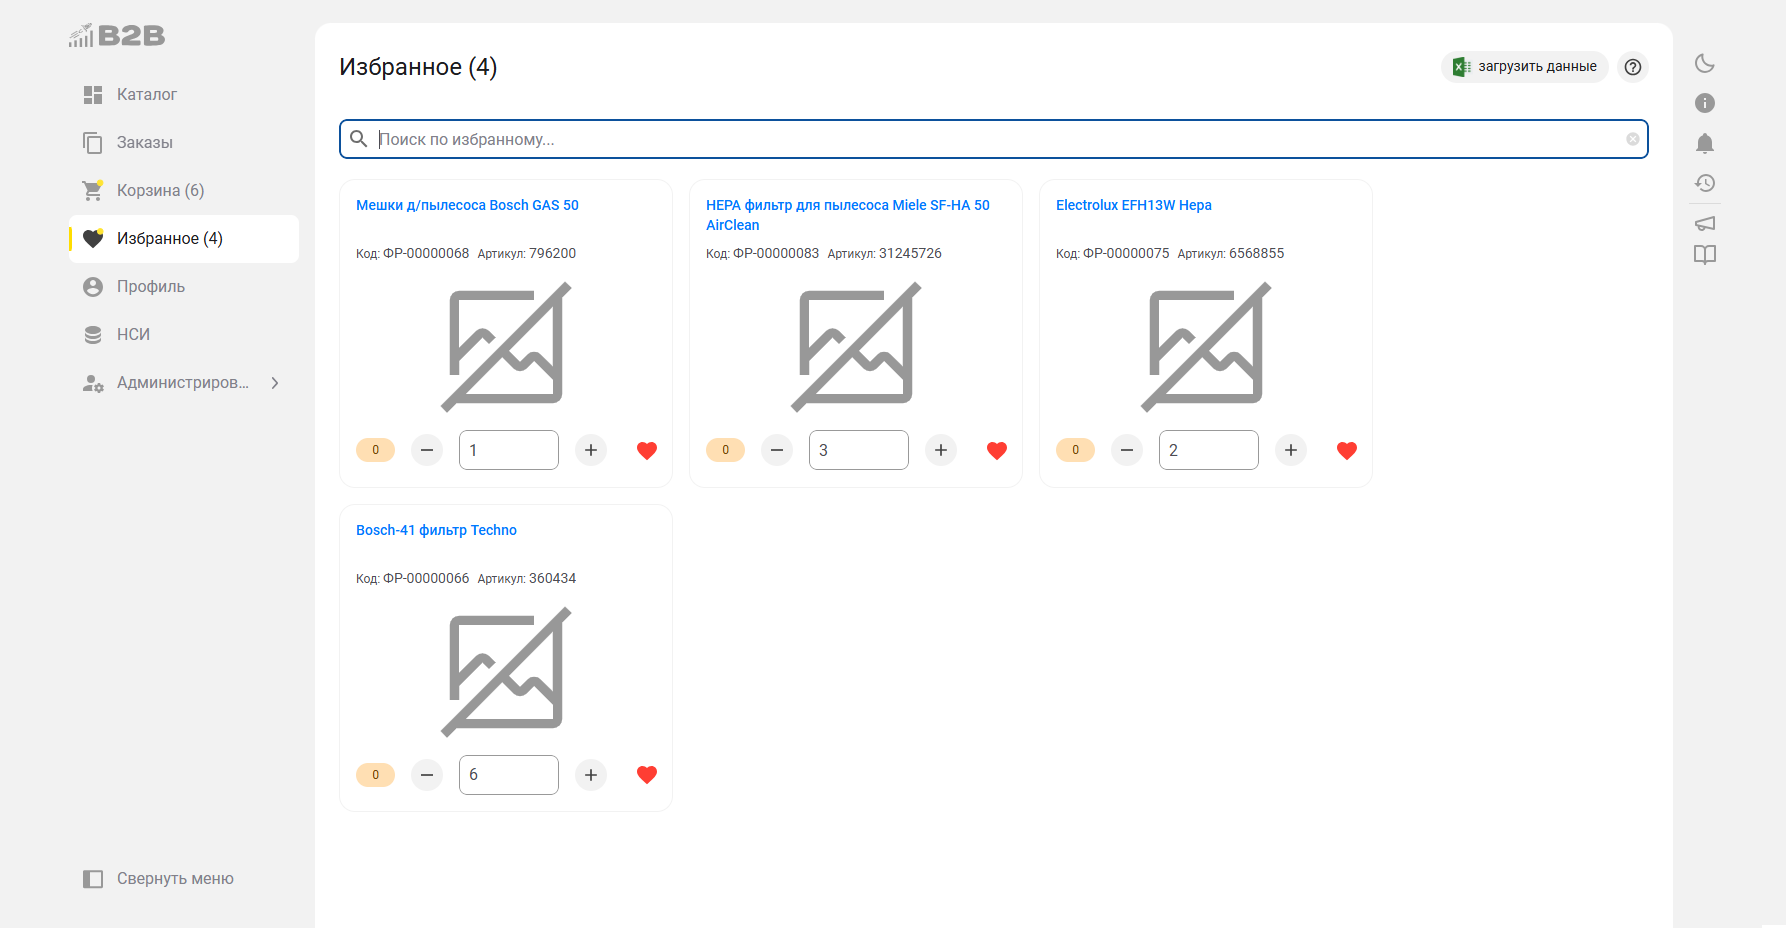
Task: Expand the Администрирование submenu chevron
Action: (275, 383)
